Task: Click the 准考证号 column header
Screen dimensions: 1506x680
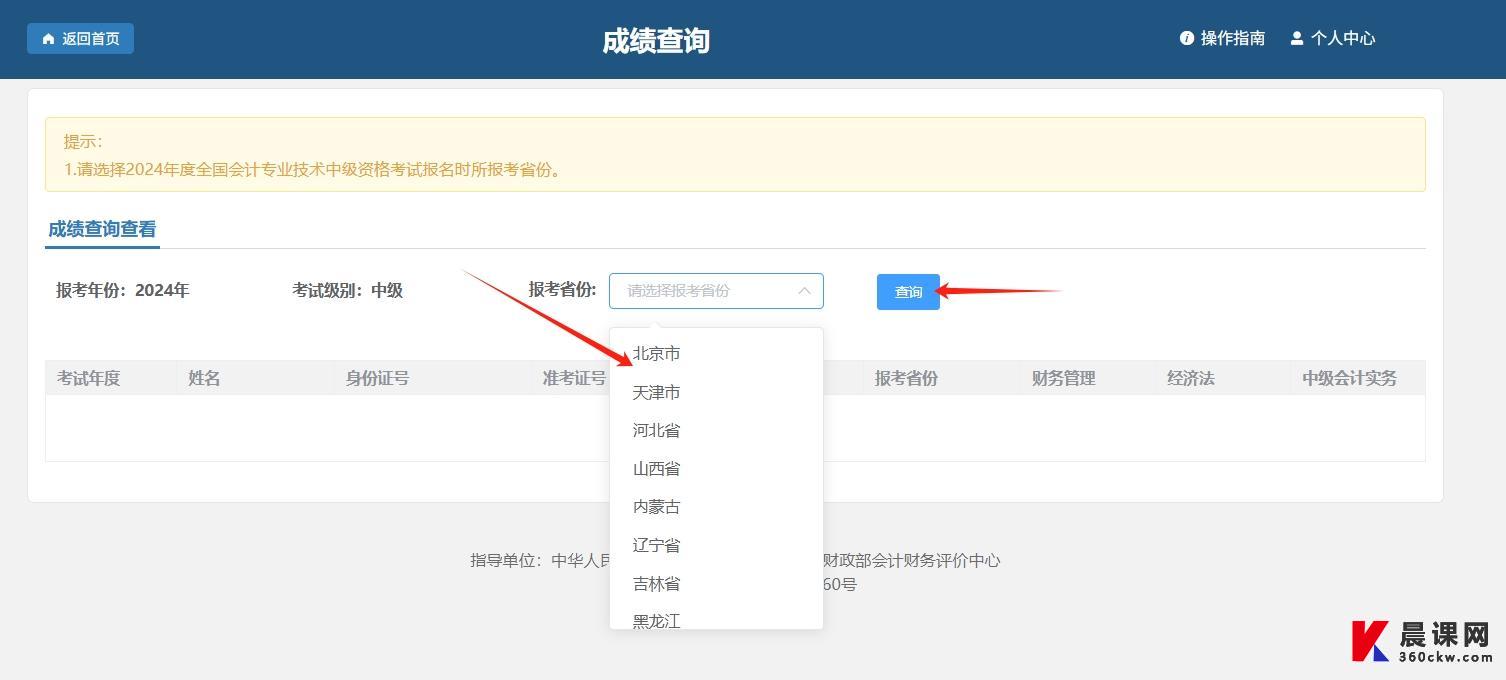Action: tap(574, 378)
